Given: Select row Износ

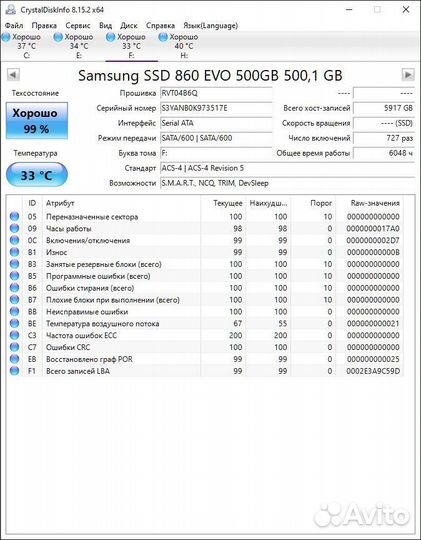Looking at the screenshot, I should click(x=205, y=252).
